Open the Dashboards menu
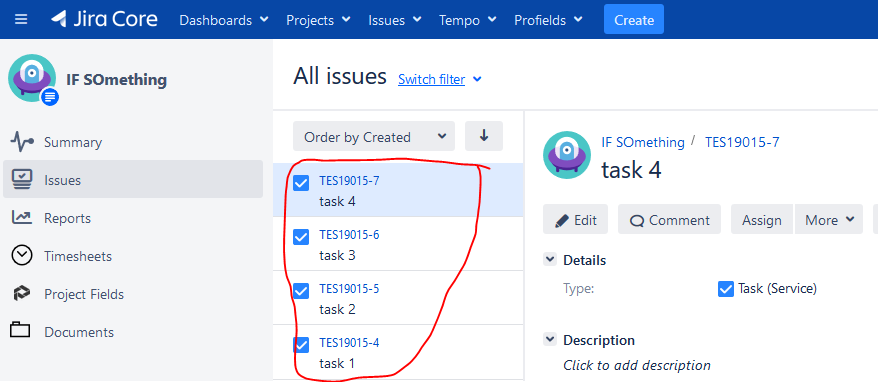Image resolution: width=878 pixels, height=382 pixels. tap(224, 20)
